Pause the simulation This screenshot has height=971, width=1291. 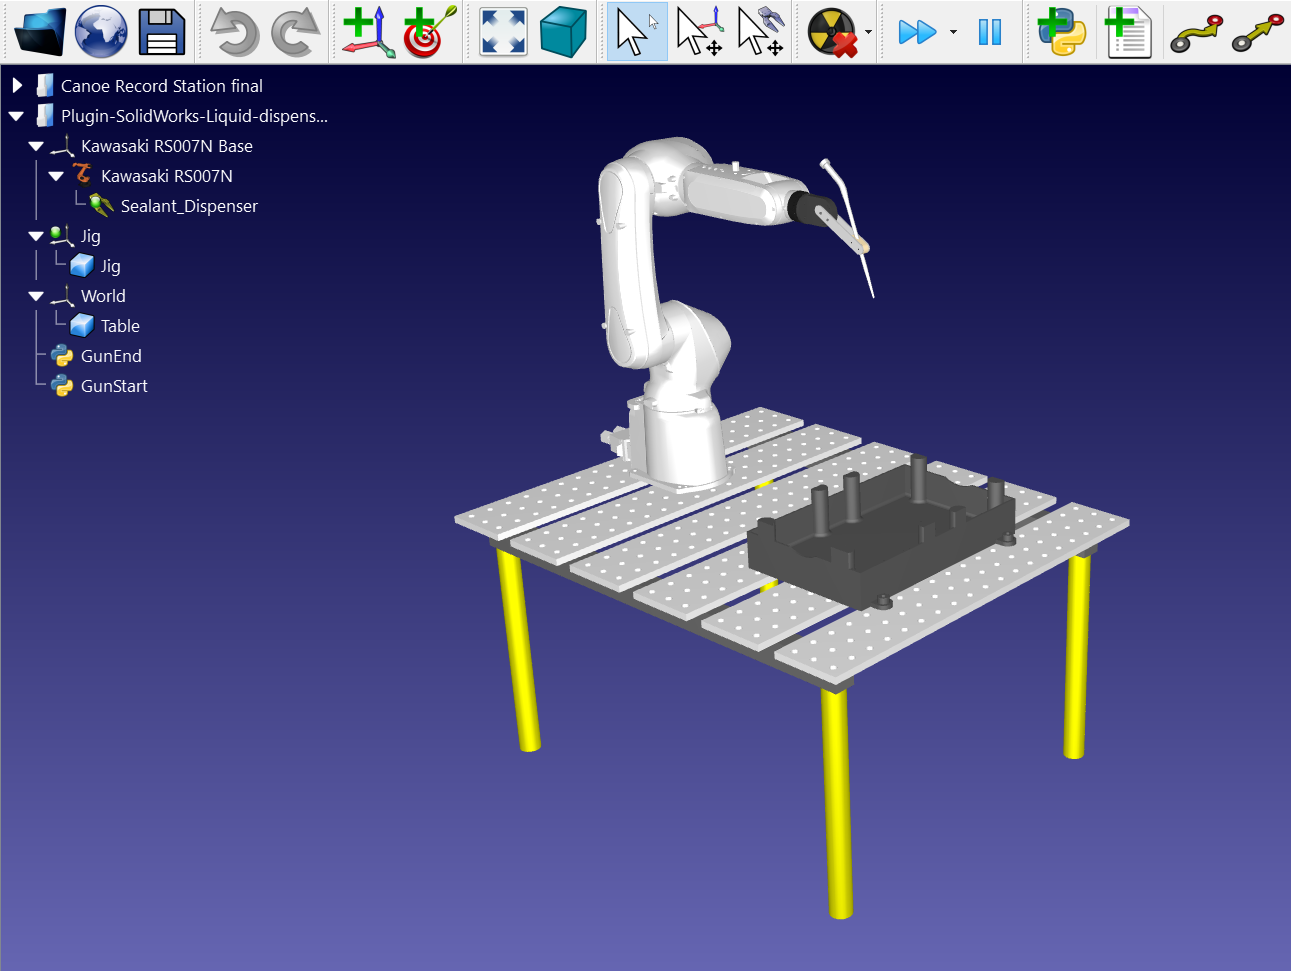990,32
